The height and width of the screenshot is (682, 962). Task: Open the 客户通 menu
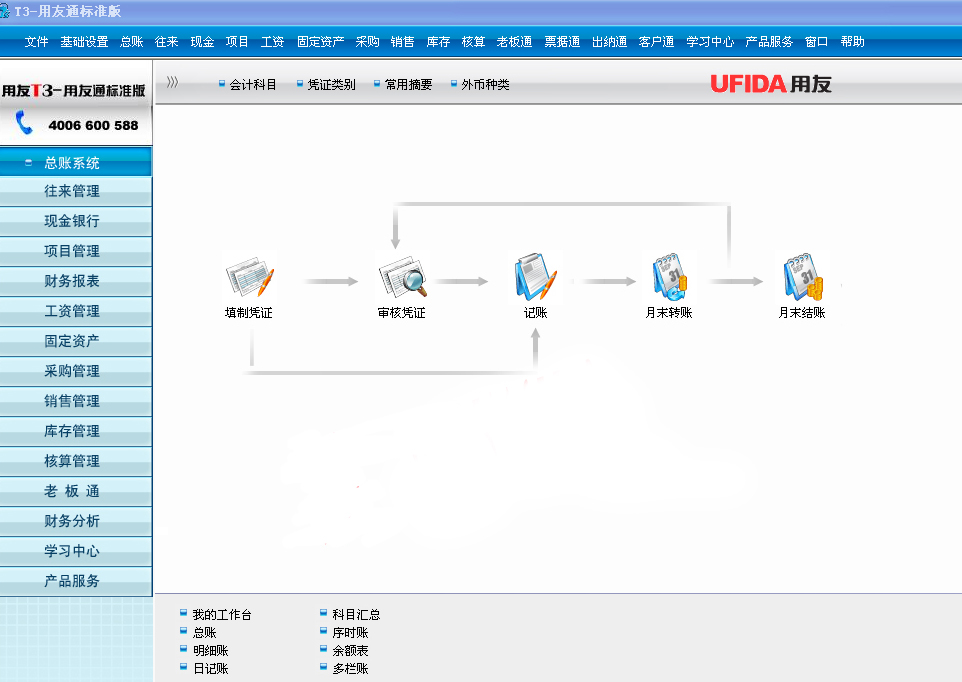click(x=656, y=42)
